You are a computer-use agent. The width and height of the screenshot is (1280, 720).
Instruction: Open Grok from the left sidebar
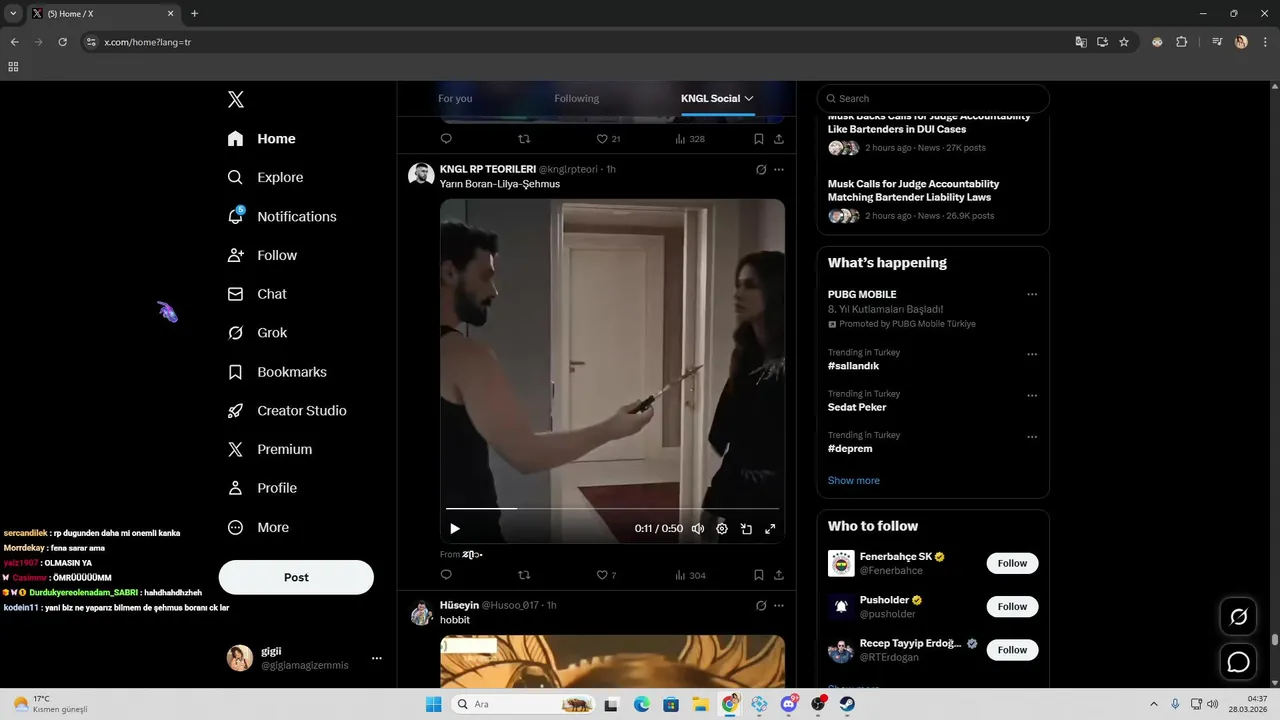pyautogui.click(x=257, y=333)
